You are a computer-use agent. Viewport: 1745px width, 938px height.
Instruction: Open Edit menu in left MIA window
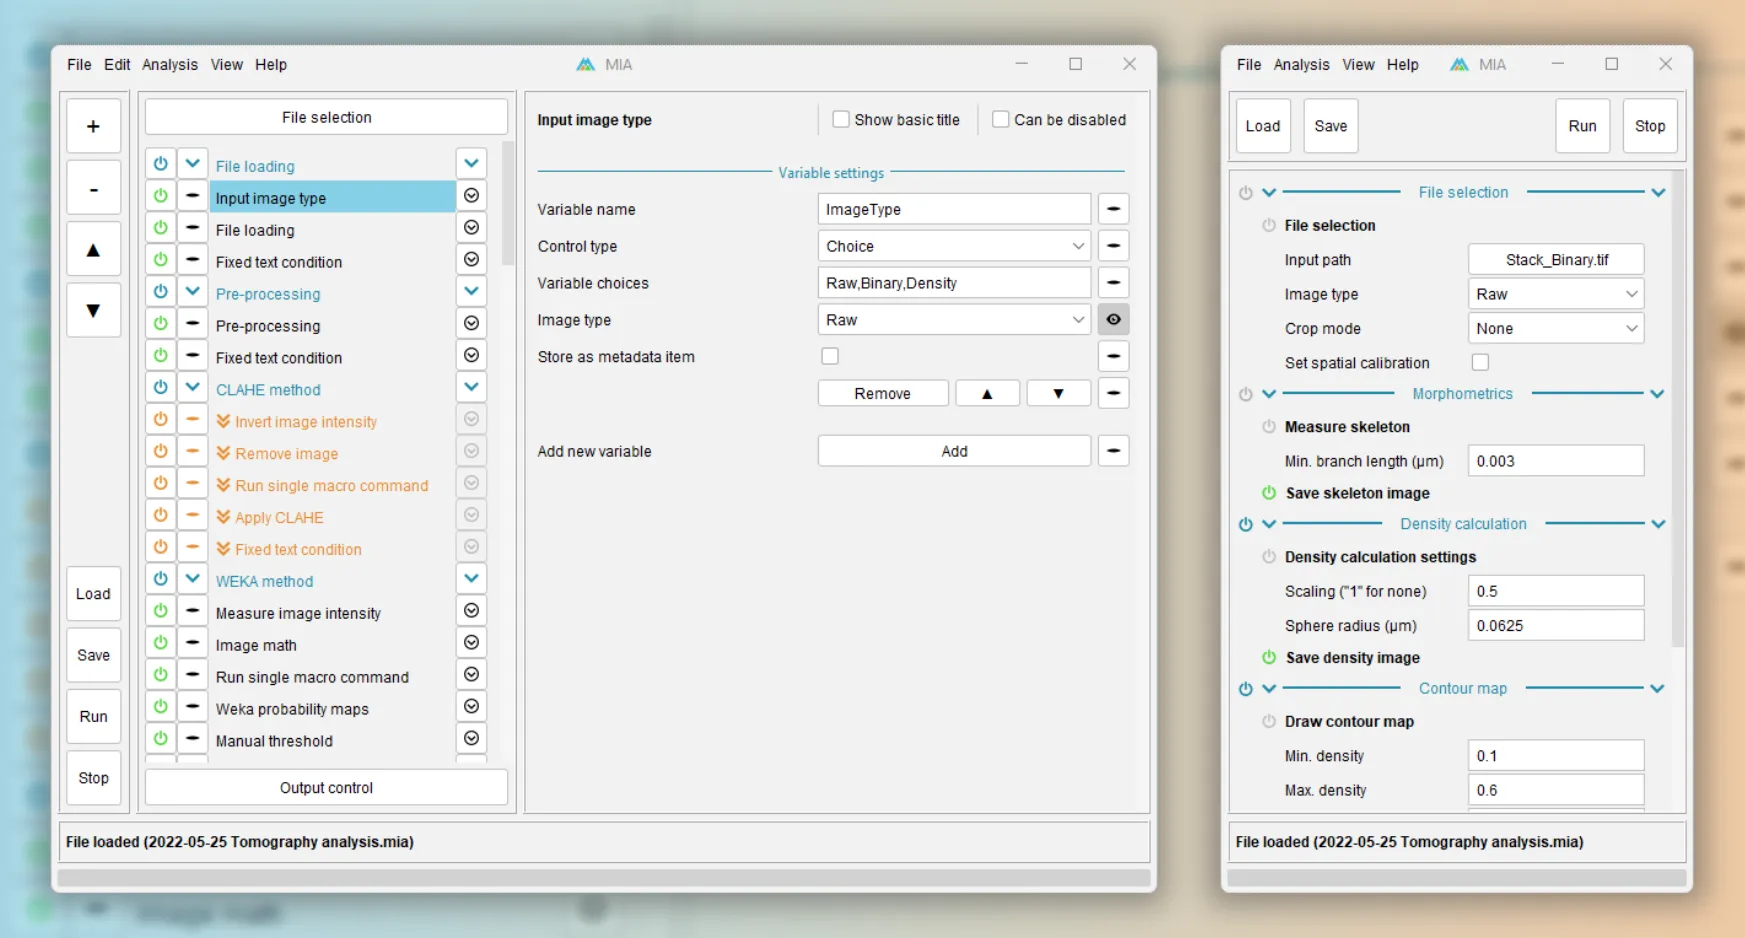[117, 64]
